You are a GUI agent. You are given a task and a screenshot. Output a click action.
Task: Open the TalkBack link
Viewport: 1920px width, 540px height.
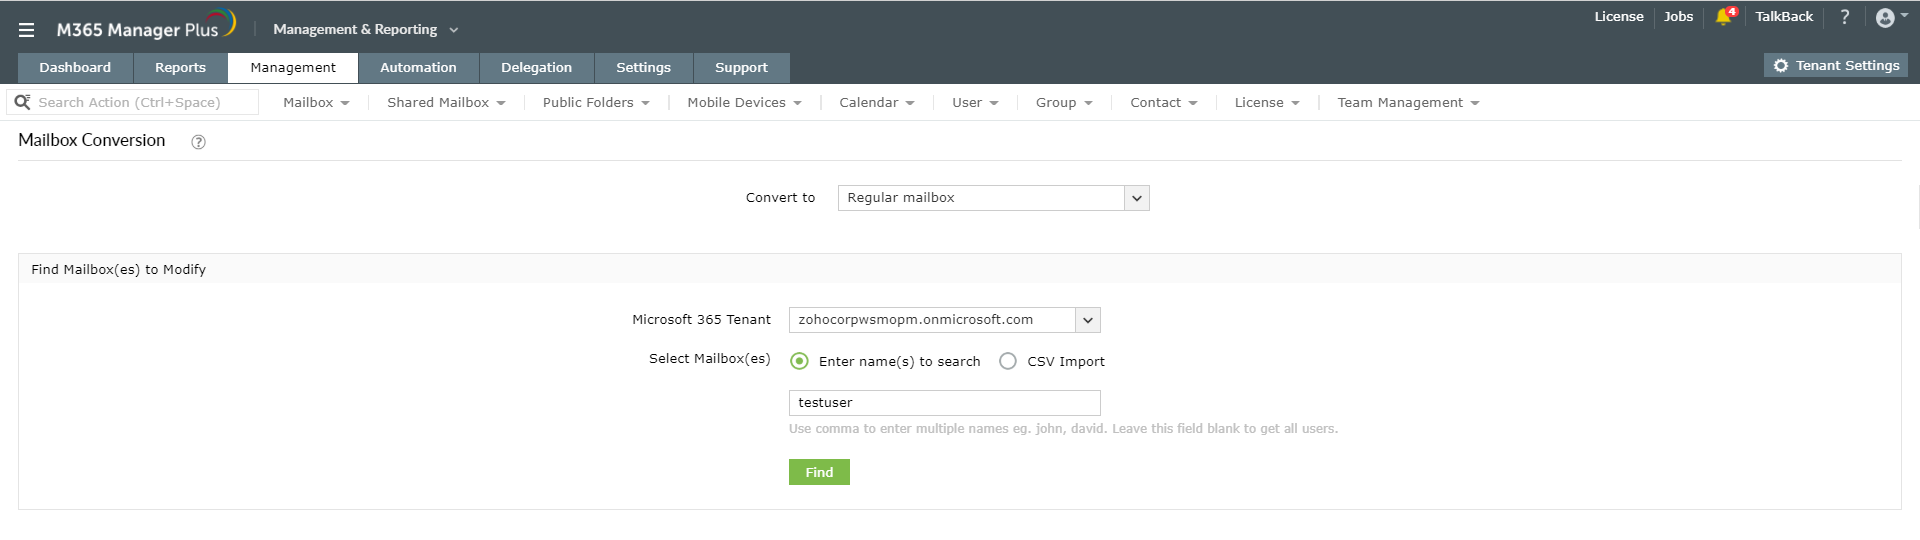coord(1784,17)
